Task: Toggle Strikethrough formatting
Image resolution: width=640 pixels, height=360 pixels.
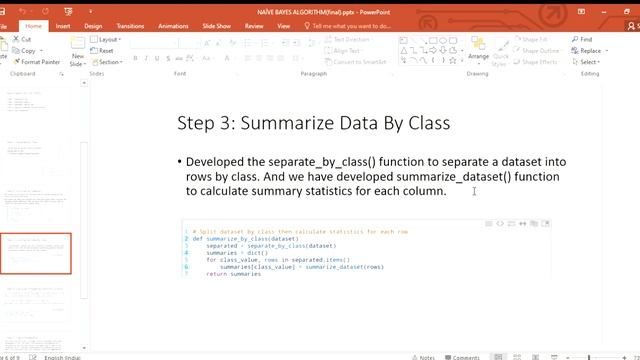Action: (x=179, y=59)
